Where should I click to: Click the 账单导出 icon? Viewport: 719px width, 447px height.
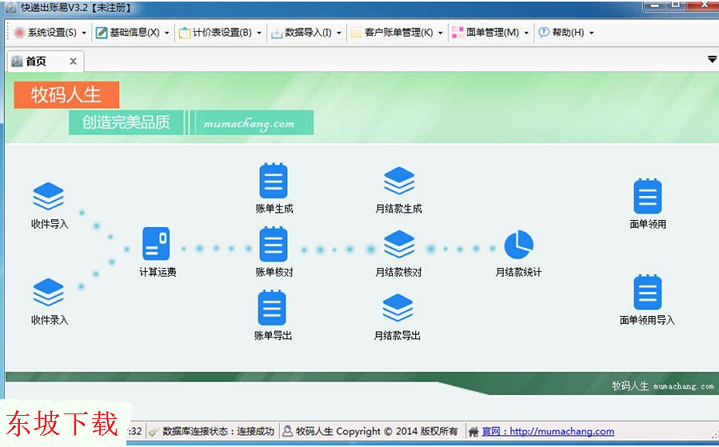pos(273,308)
